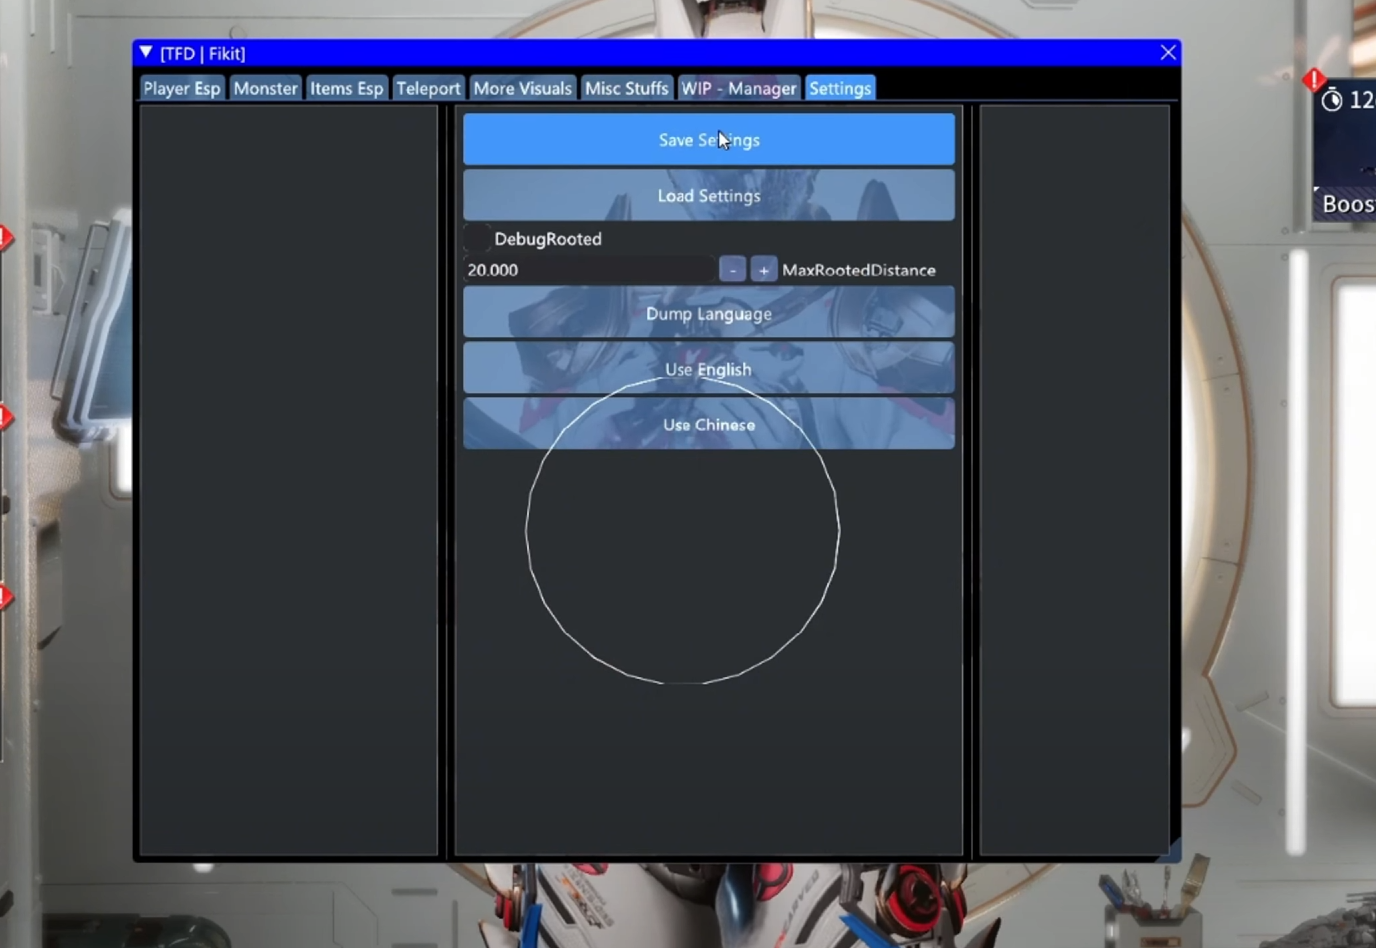Viewport: 1376px width, 948px height.
Task: Switch to the Misc Stuffs tab
Action: coord(626,89)
